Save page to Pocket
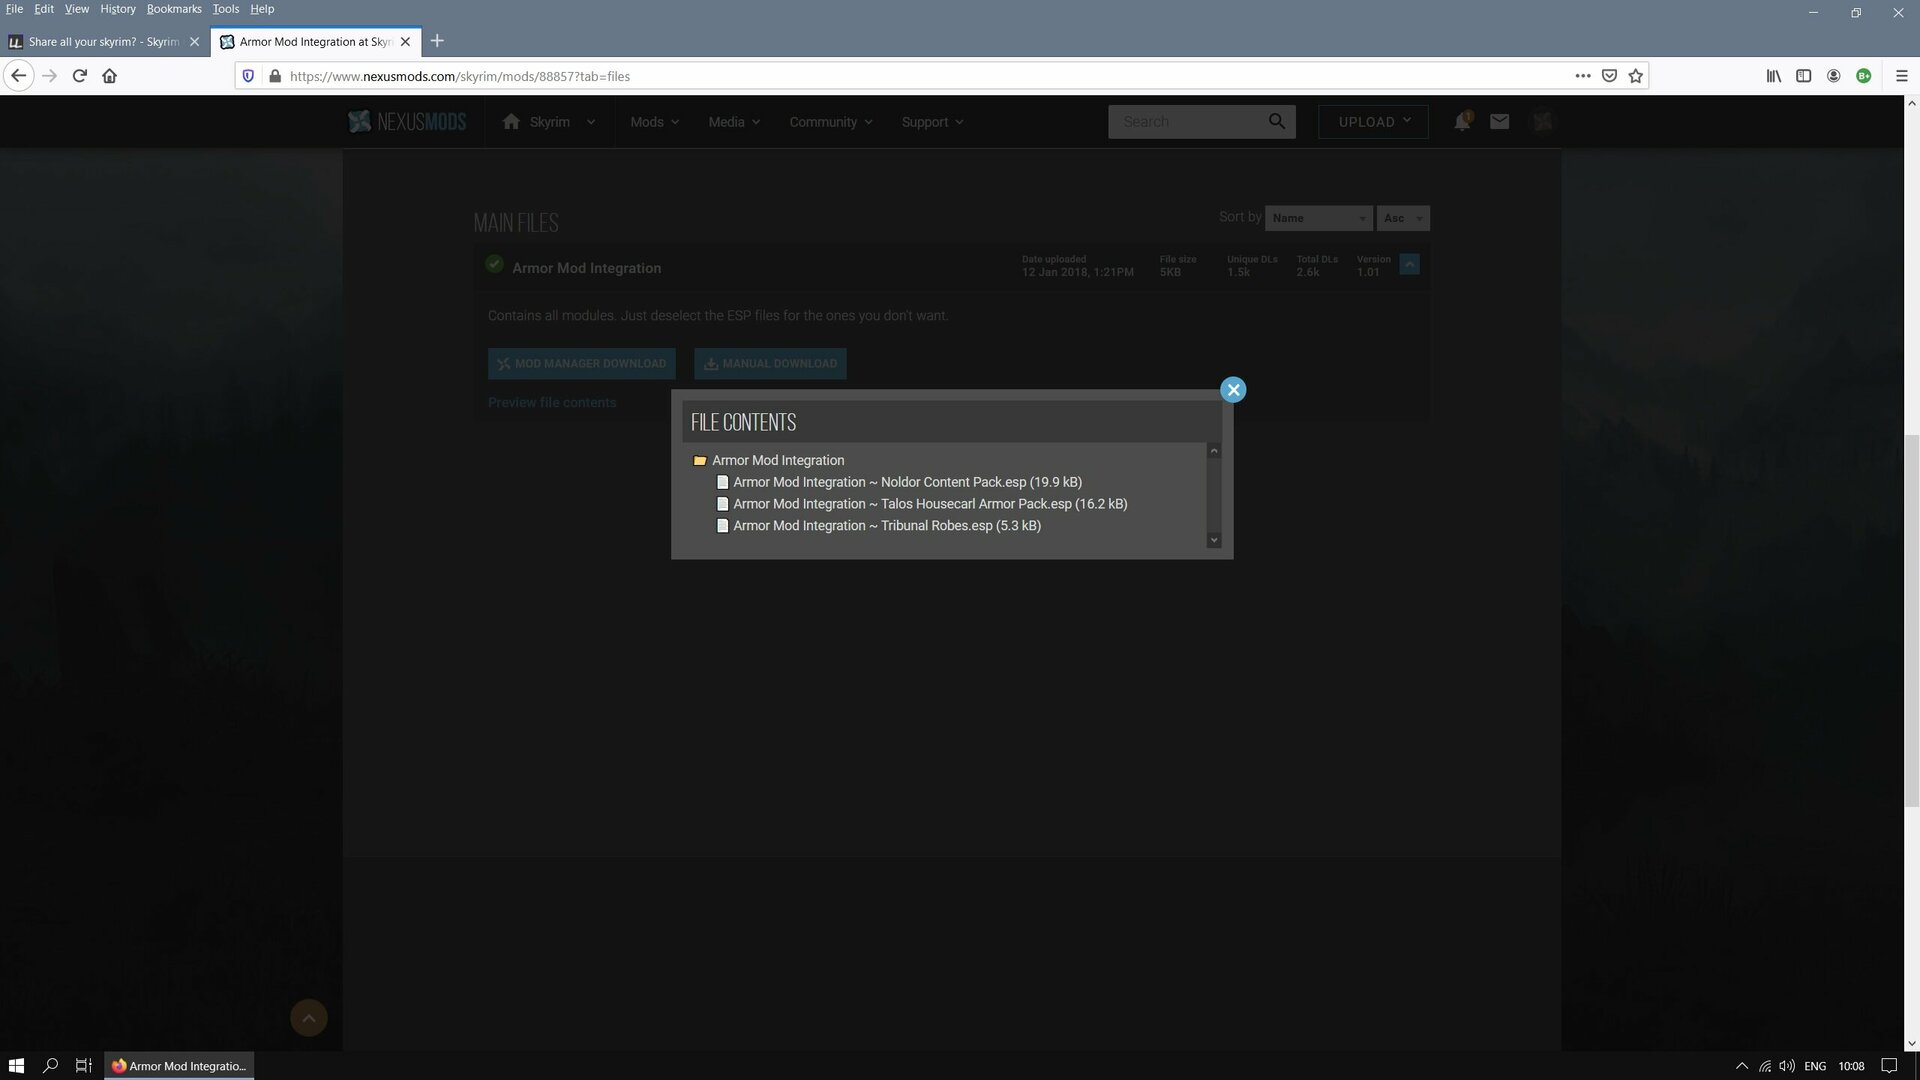 (x=1609, y=76)
